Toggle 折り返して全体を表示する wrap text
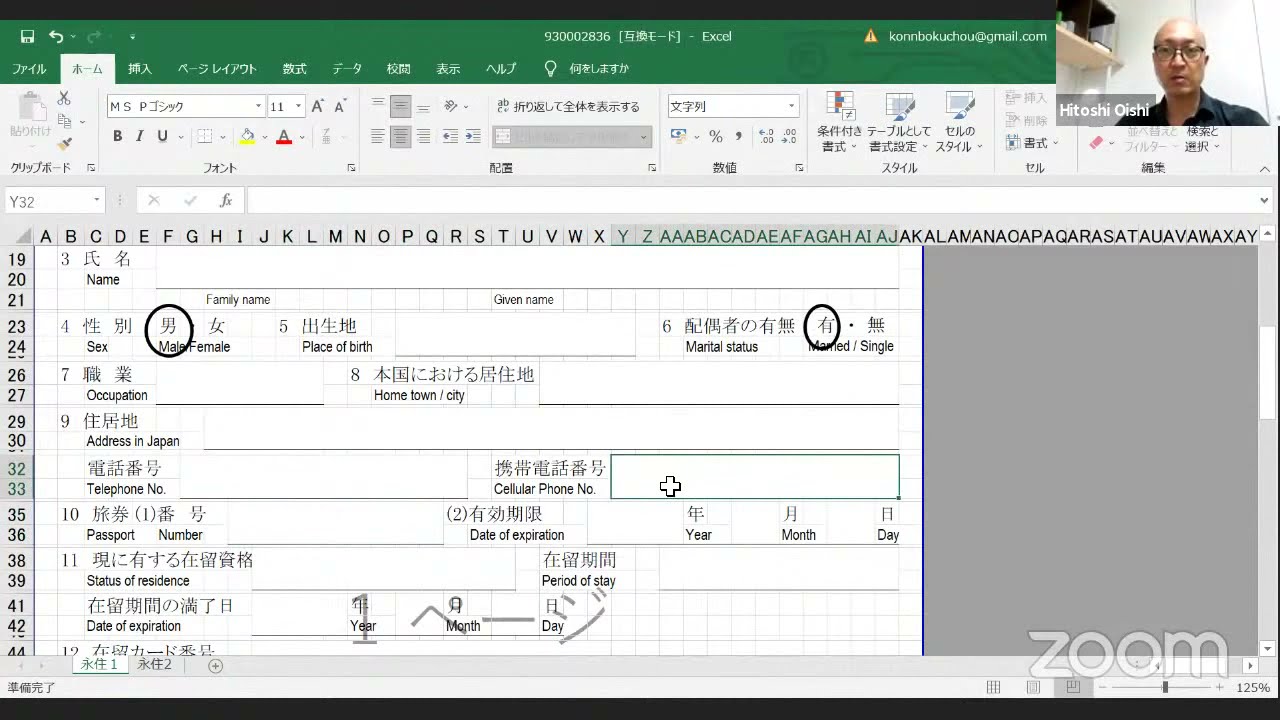1280x720 pixels. pyautogui.click(x=568, y=106)
